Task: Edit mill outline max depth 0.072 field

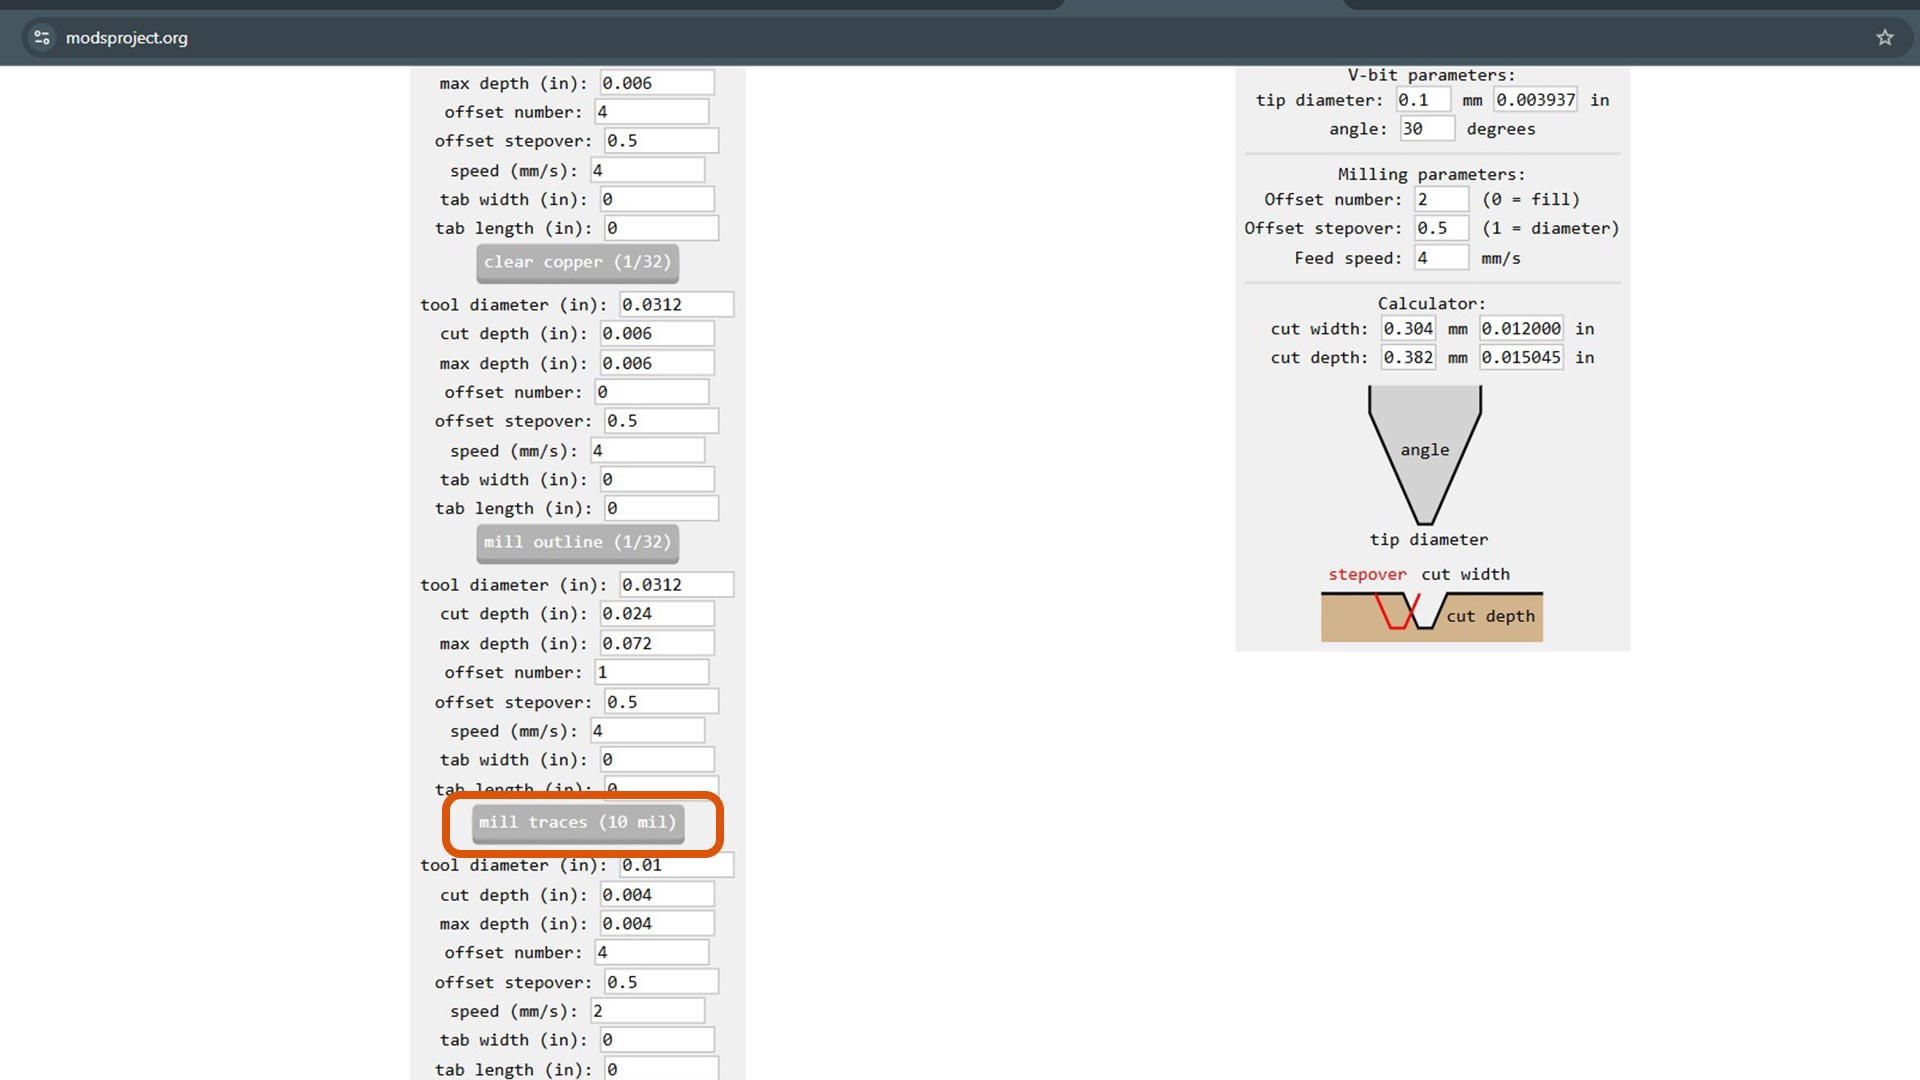Action: coord(657,643)
